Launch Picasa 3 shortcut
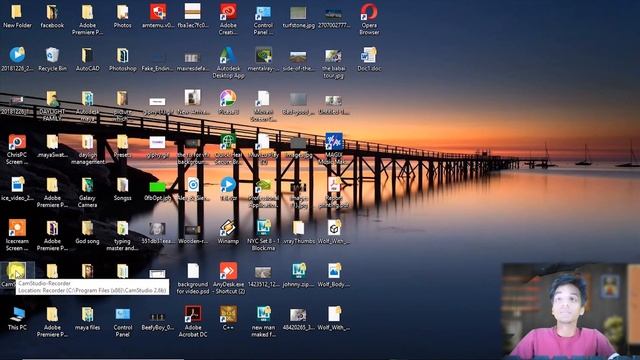 (228, 102)
